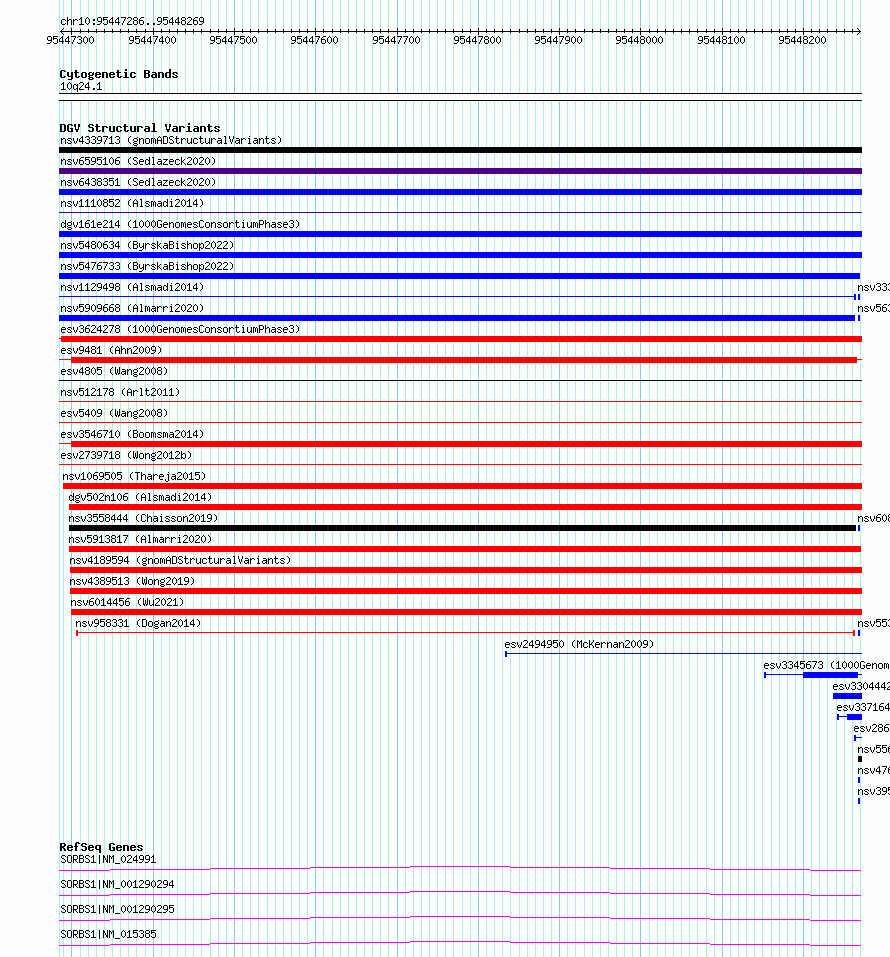Click ruler position 95447300
The image size is (890, 957).
tap(71, 40)
